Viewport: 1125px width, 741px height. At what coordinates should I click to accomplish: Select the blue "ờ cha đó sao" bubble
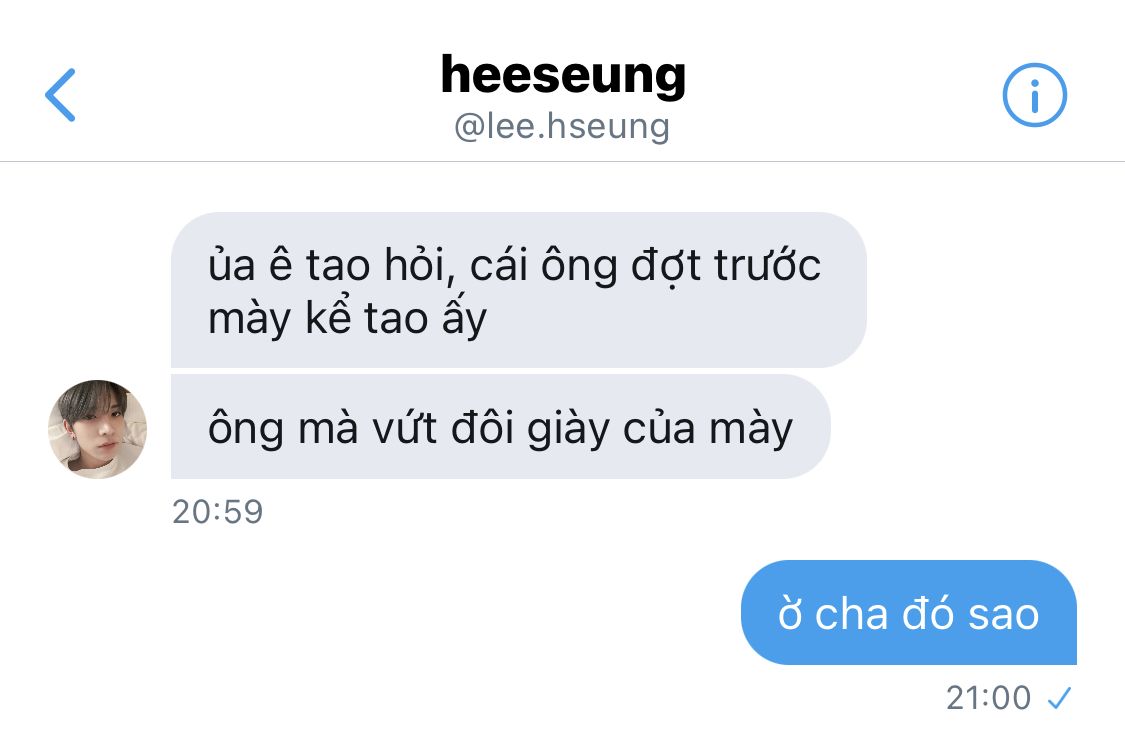coord(908,613)
